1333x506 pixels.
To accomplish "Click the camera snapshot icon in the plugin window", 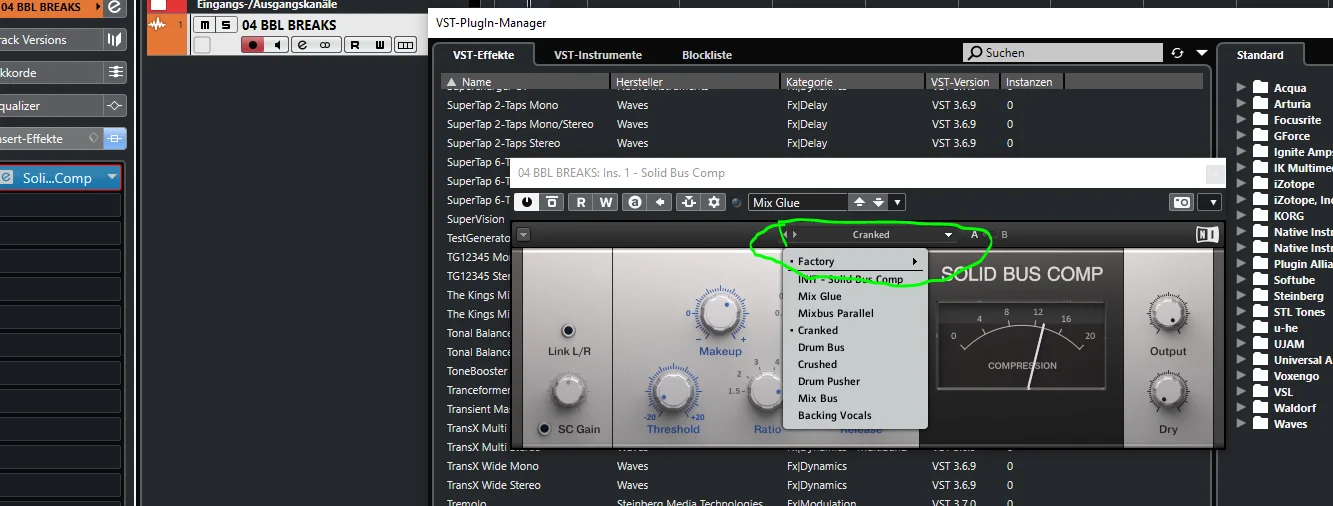I will click(x=1182, y=202).
